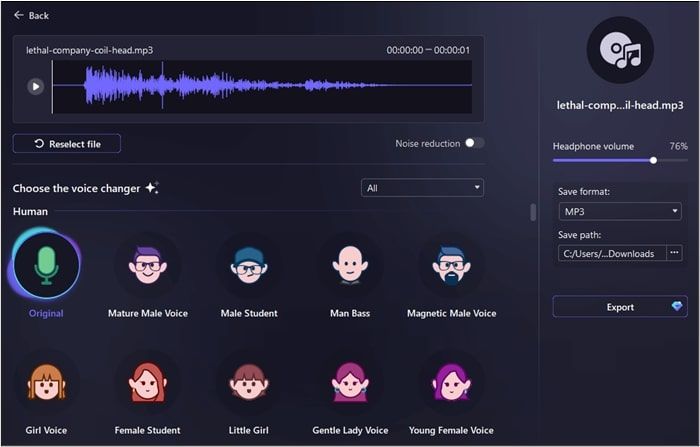
Task: Enable the Noise reduction switch
Action: click(x=474, y=143)
